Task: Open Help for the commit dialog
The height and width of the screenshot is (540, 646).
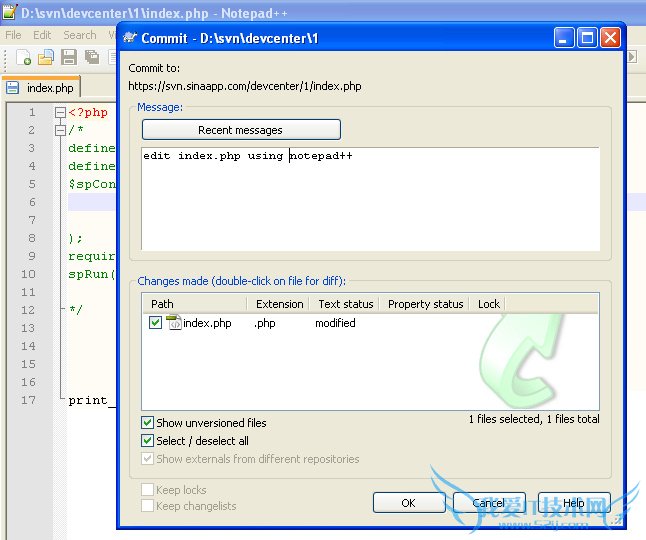Action: point(574,503)
